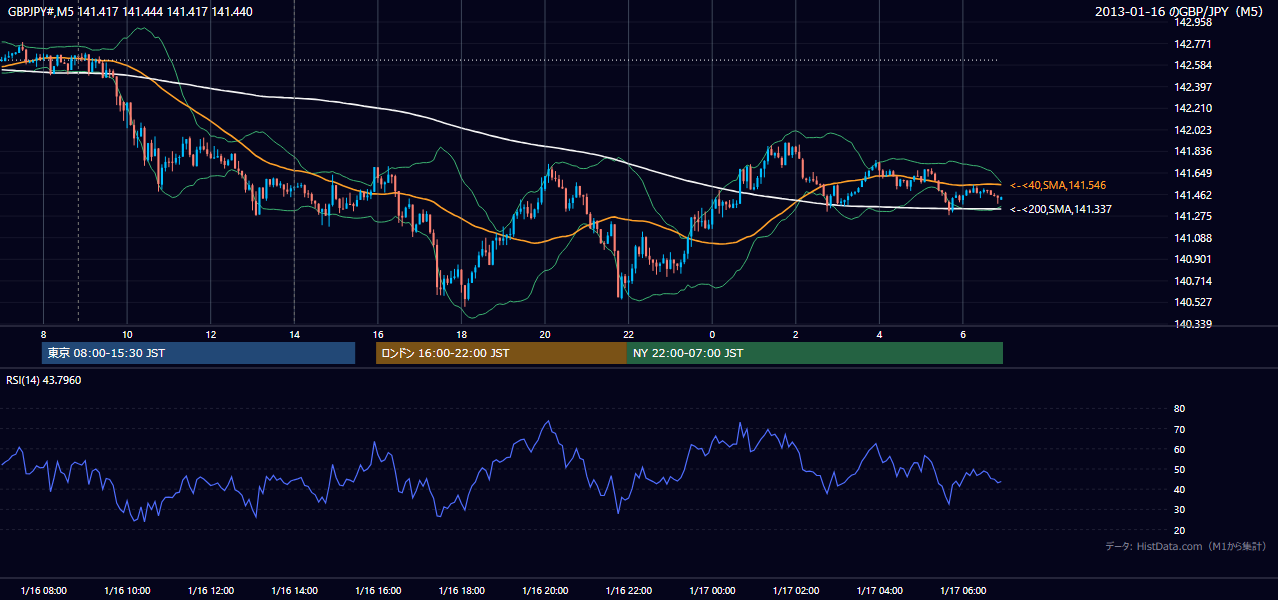Click price level 140.714 on axis
The height and width of the screenshot is (600, 1278).
pos(1193,281)
